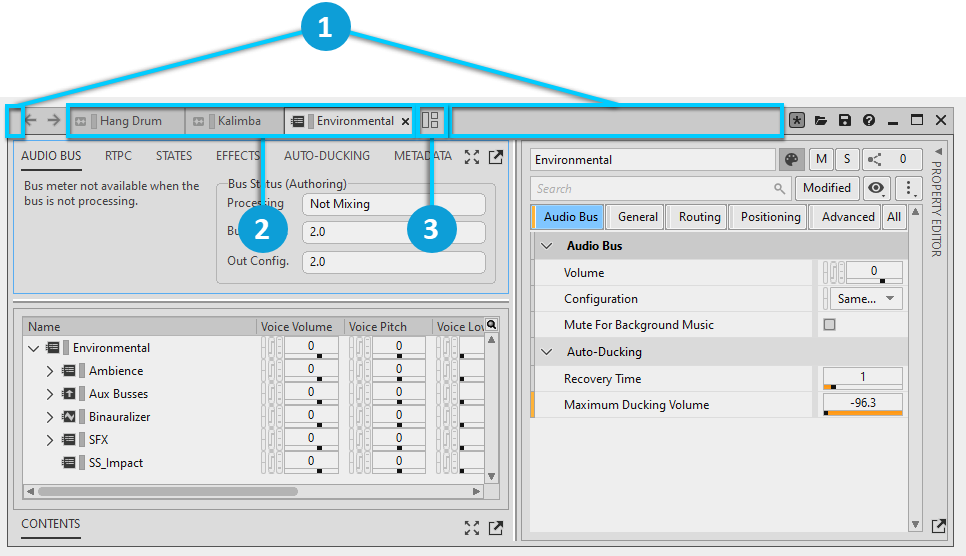Click the Modified filter button
The width and height of the screenshot is (966, 556).
tap(826, 188)
